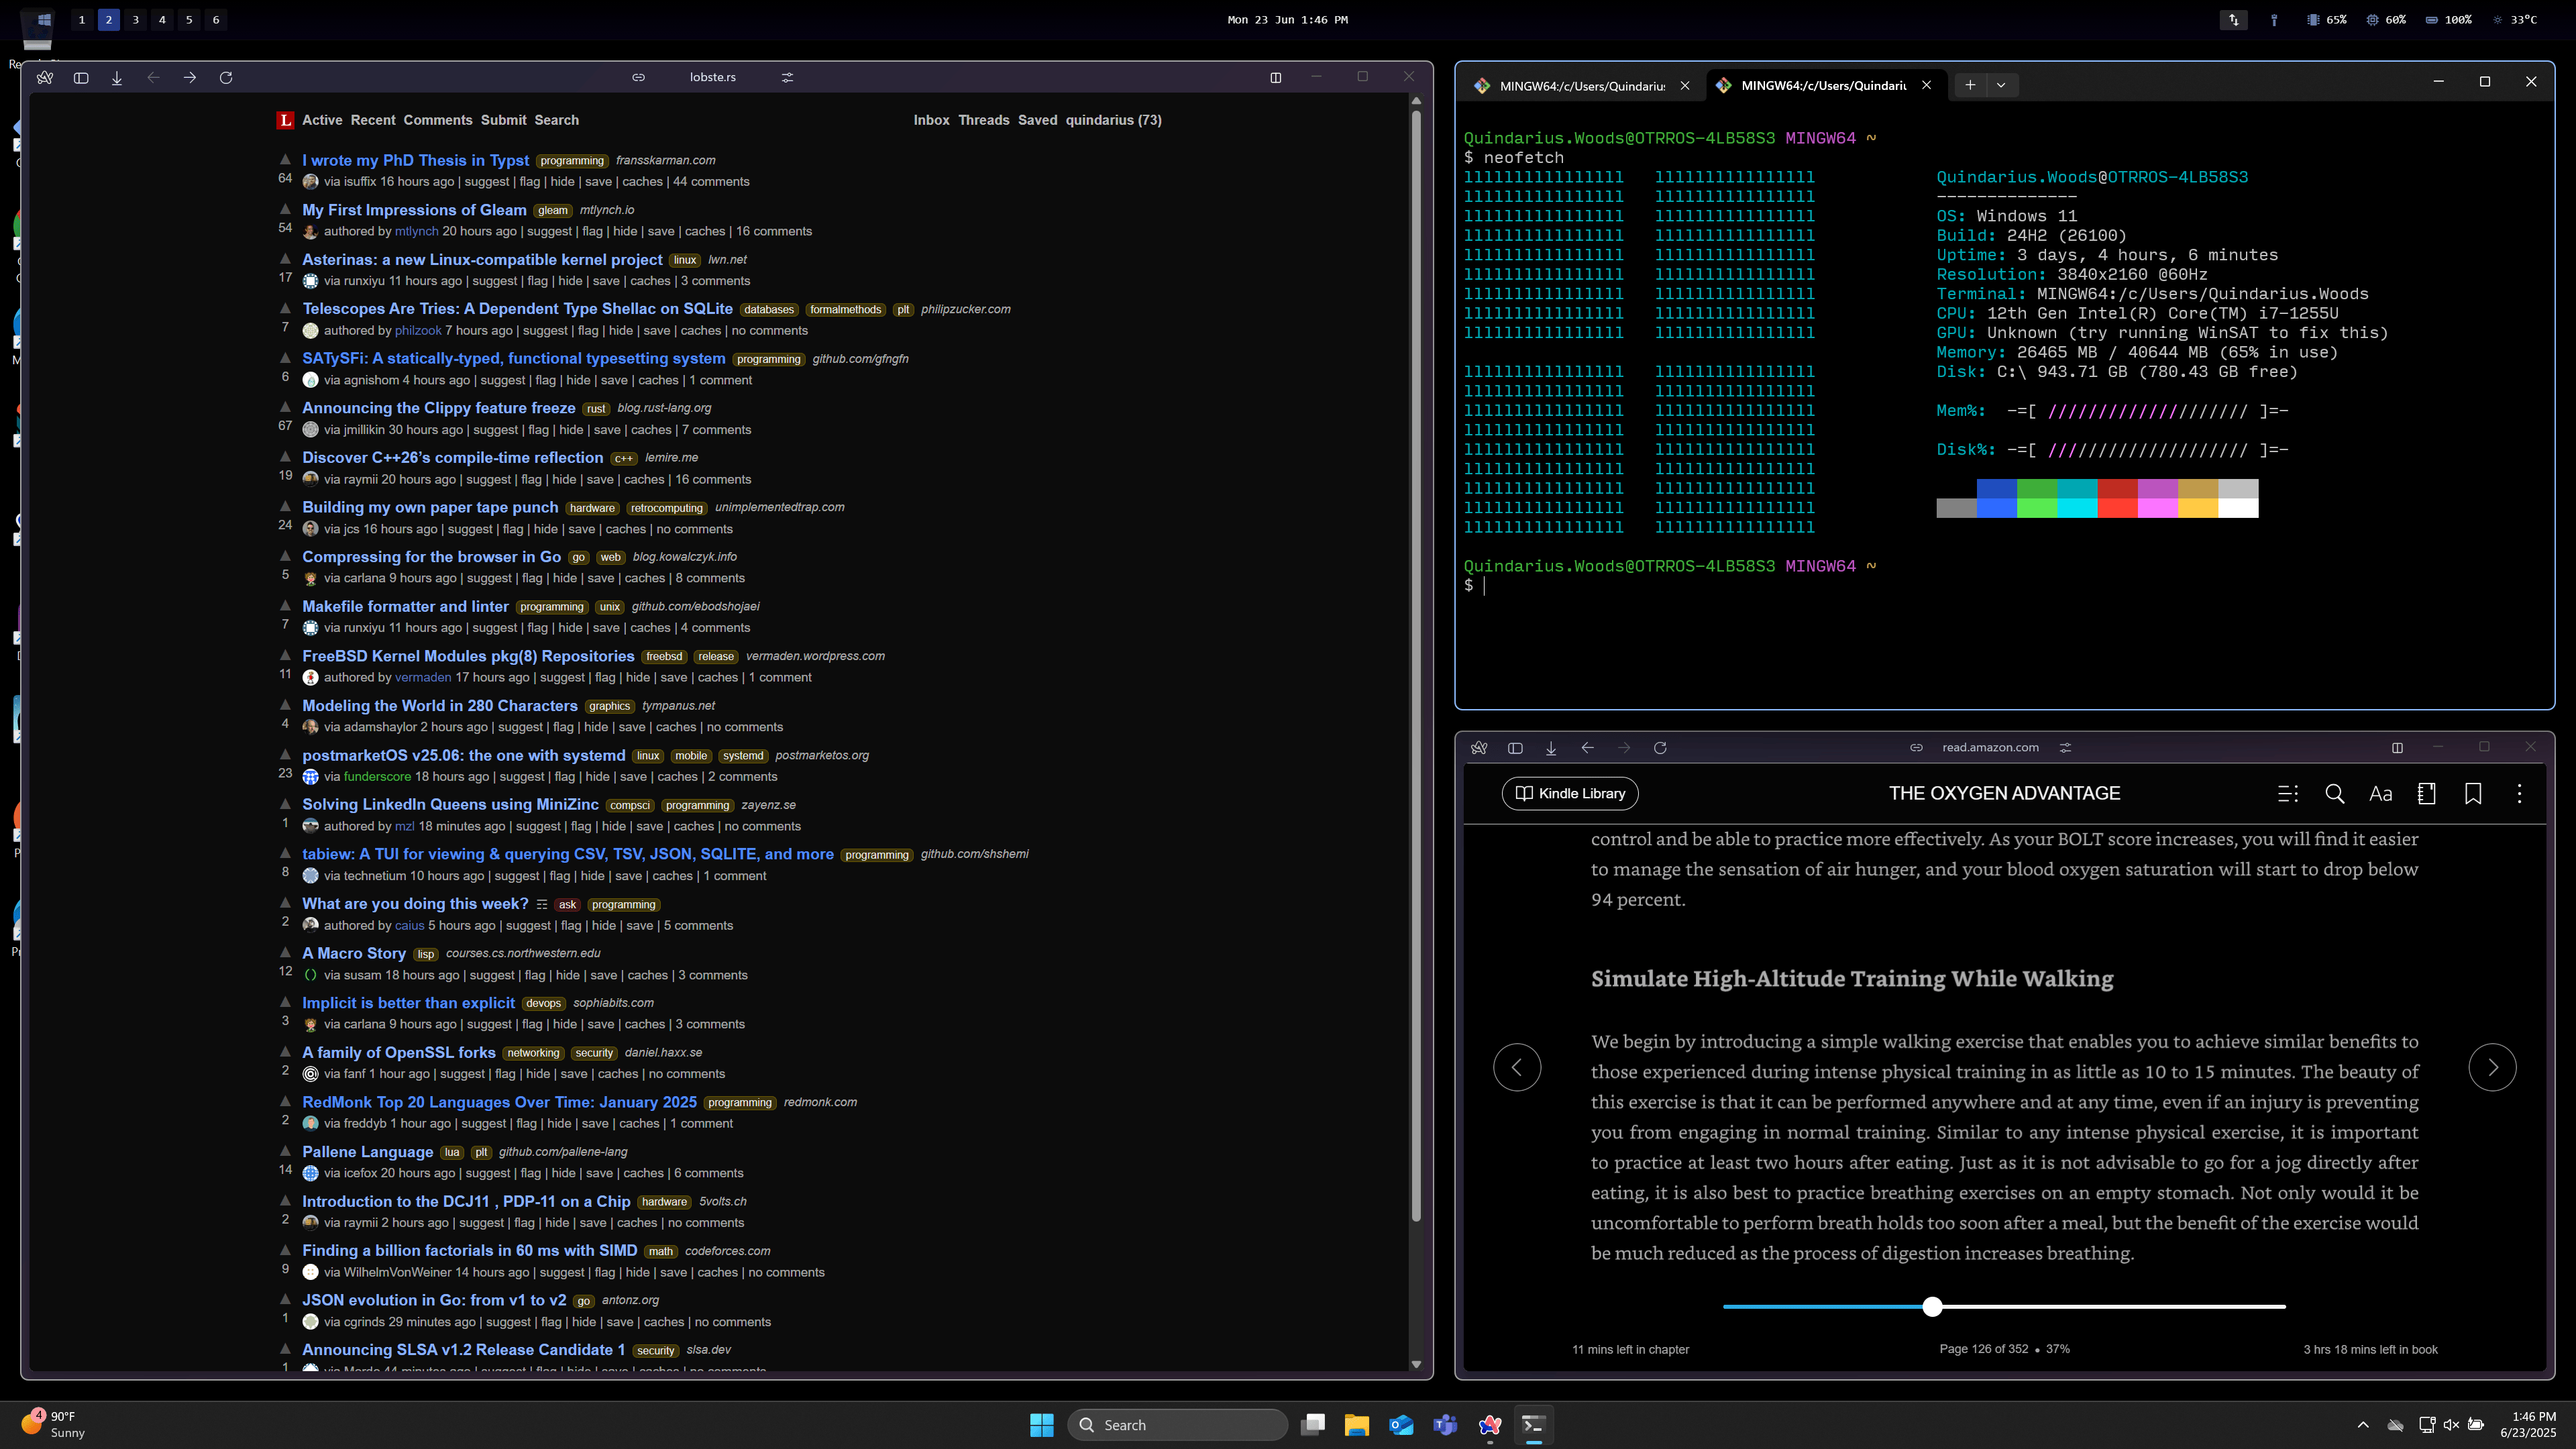The height and width of the screenshot is (1449, 2576).
Task: Open Kindle font settings Aa icon
Action: tap(2380, 793)
